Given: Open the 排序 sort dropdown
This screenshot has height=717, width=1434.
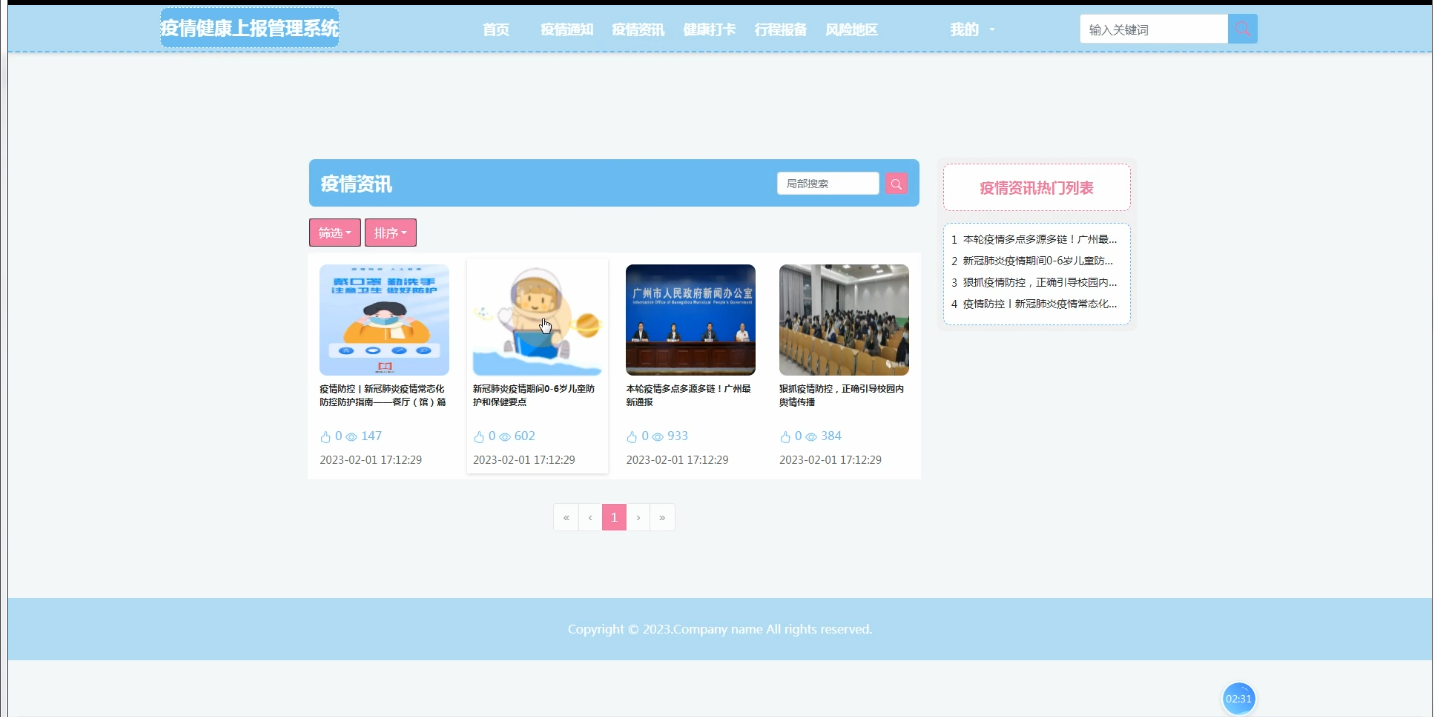Looking at the screenshot, I should [390, 232].
